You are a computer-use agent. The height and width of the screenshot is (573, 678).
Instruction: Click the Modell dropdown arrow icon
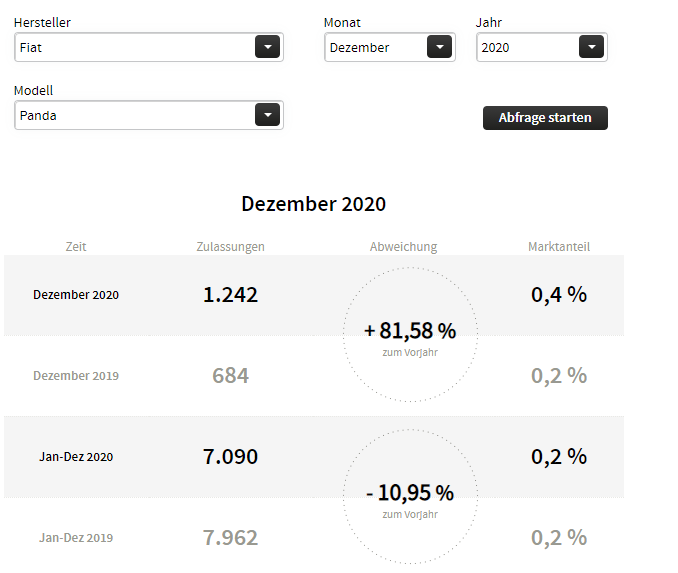267,115
